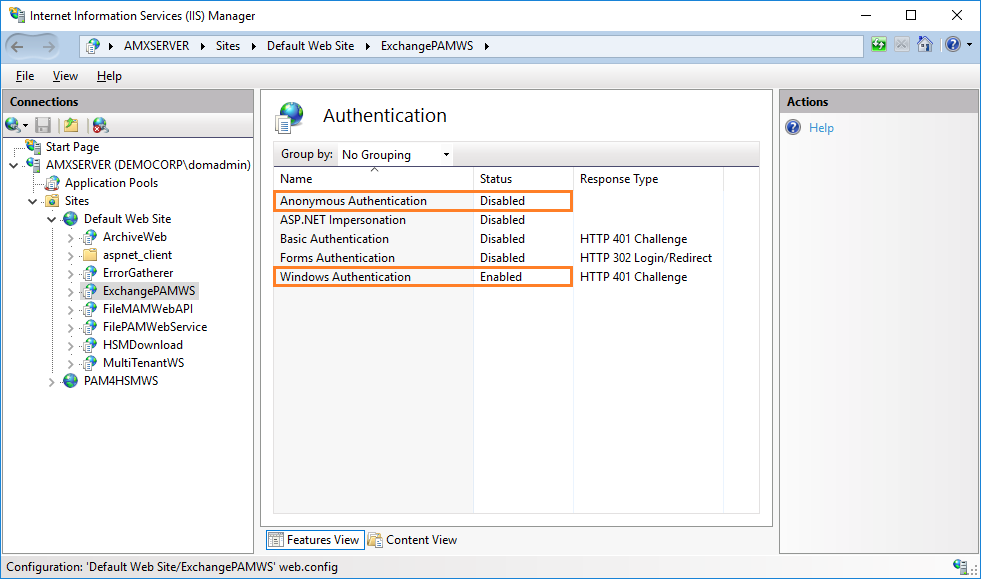The width and height of the screenshot is (981, 579).
Task: Expand the PAM4HSMWS site node
Action: point(52,381)
